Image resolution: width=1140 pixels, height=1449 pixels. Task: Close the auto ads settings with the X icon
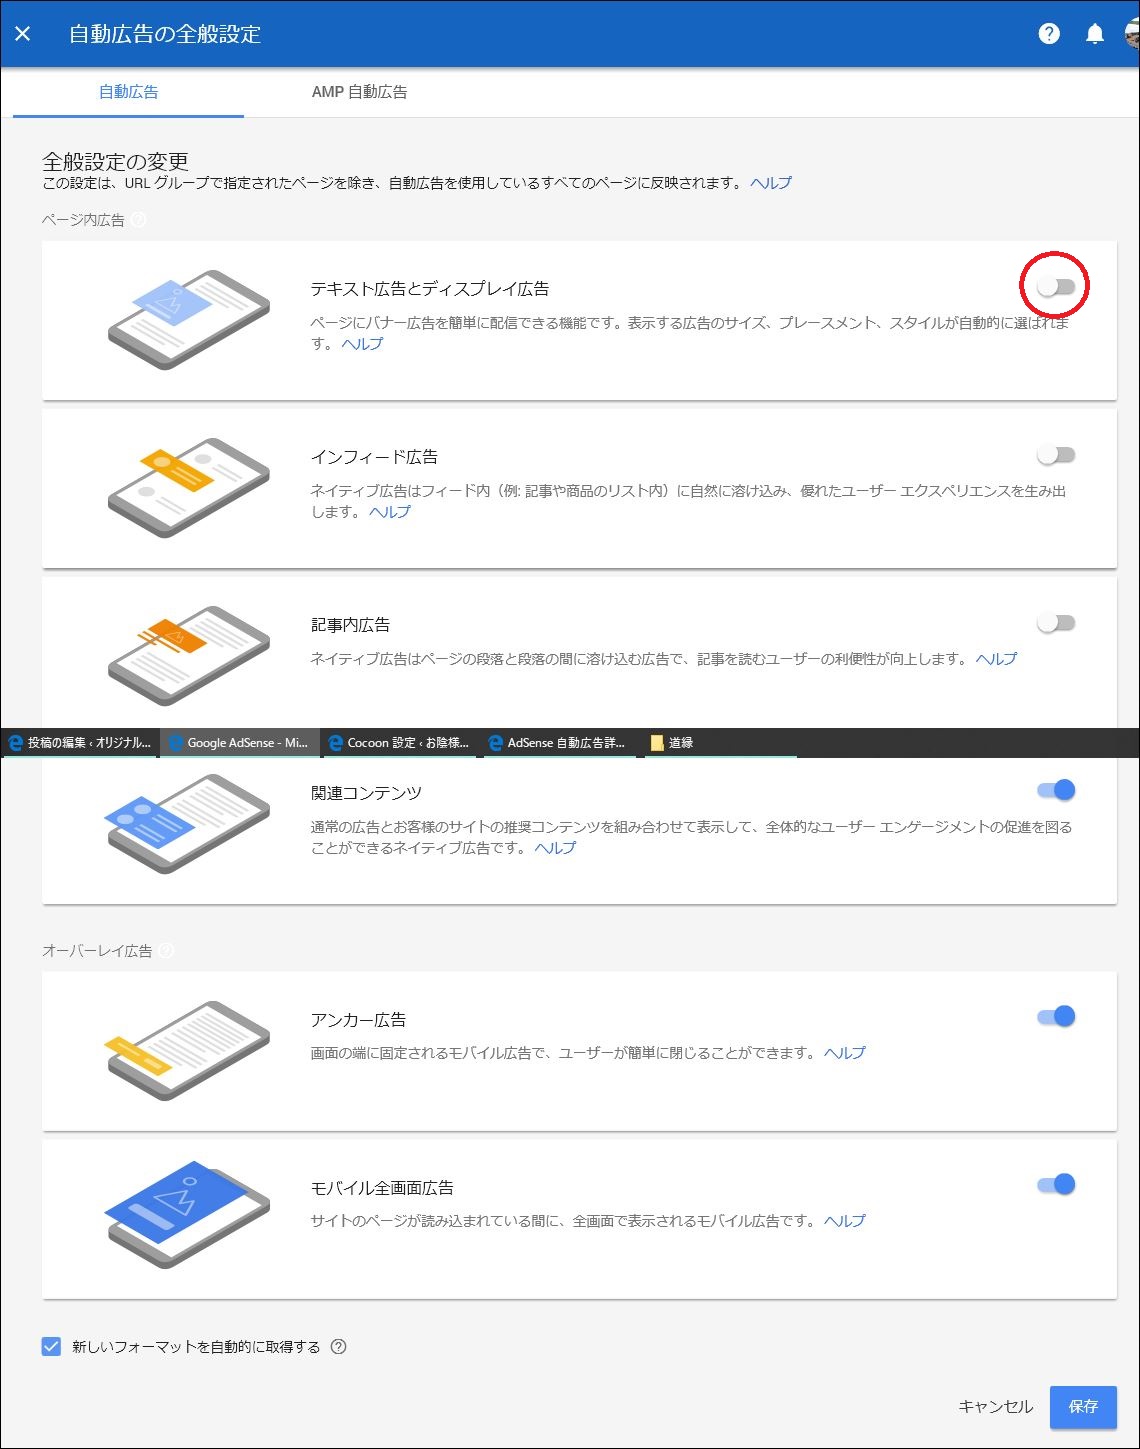point(23,34)
